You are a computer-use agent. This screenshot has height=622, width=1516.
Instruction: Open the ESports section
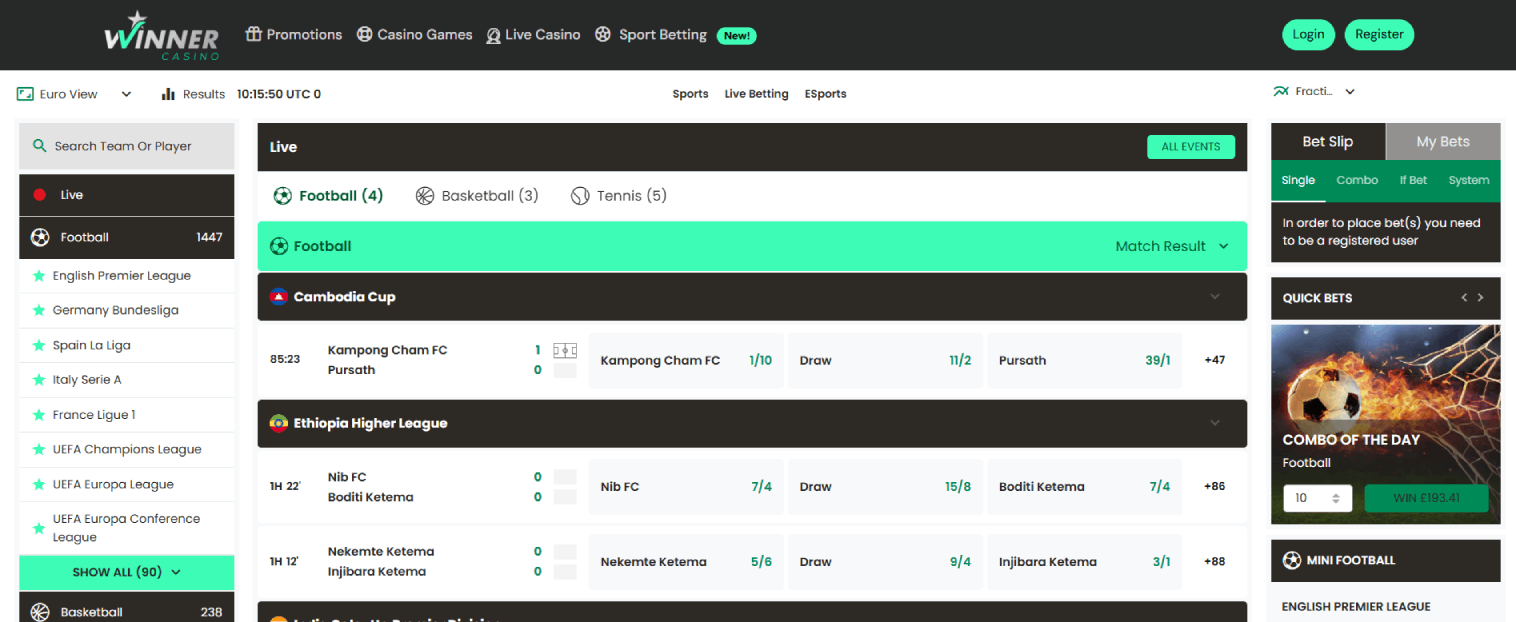(x=825, y=93)
